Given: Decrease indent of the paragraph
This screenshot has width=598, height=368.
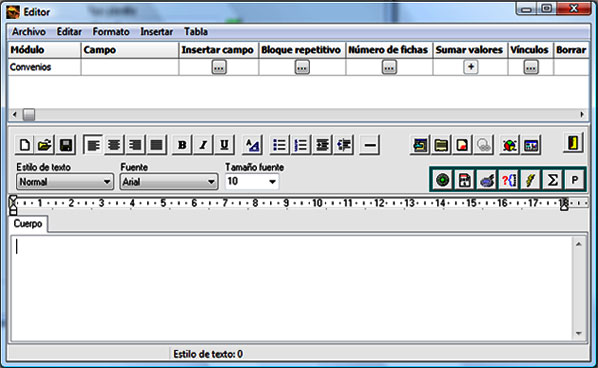Looking at the screenshot, I should coord(344,145).
